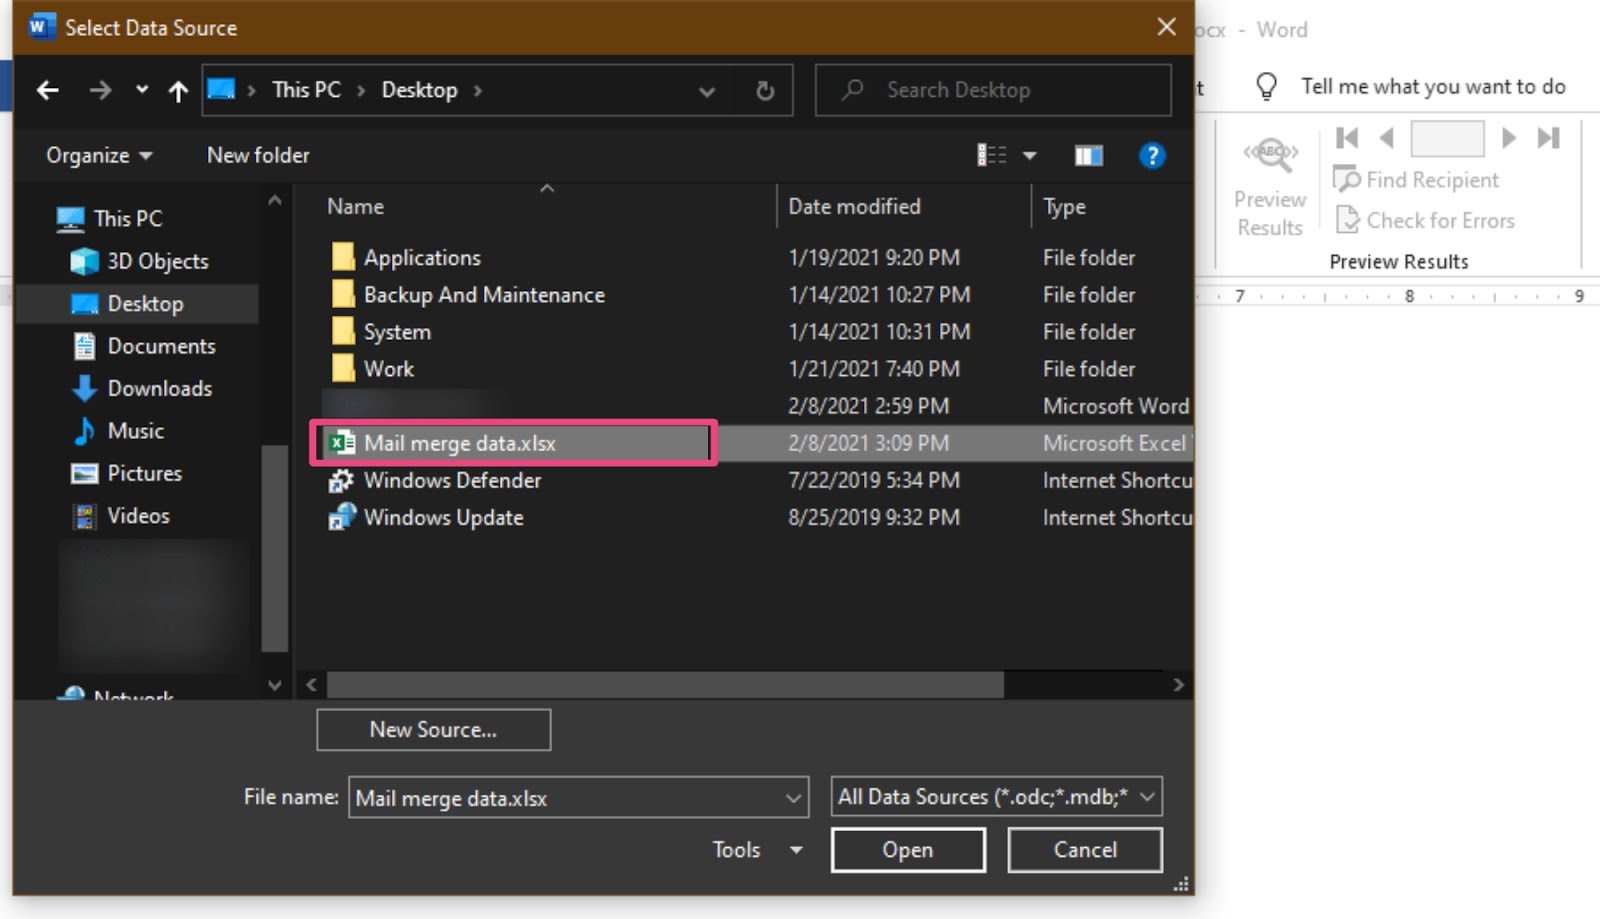Open Documents in the sidebar

[161, 346]
